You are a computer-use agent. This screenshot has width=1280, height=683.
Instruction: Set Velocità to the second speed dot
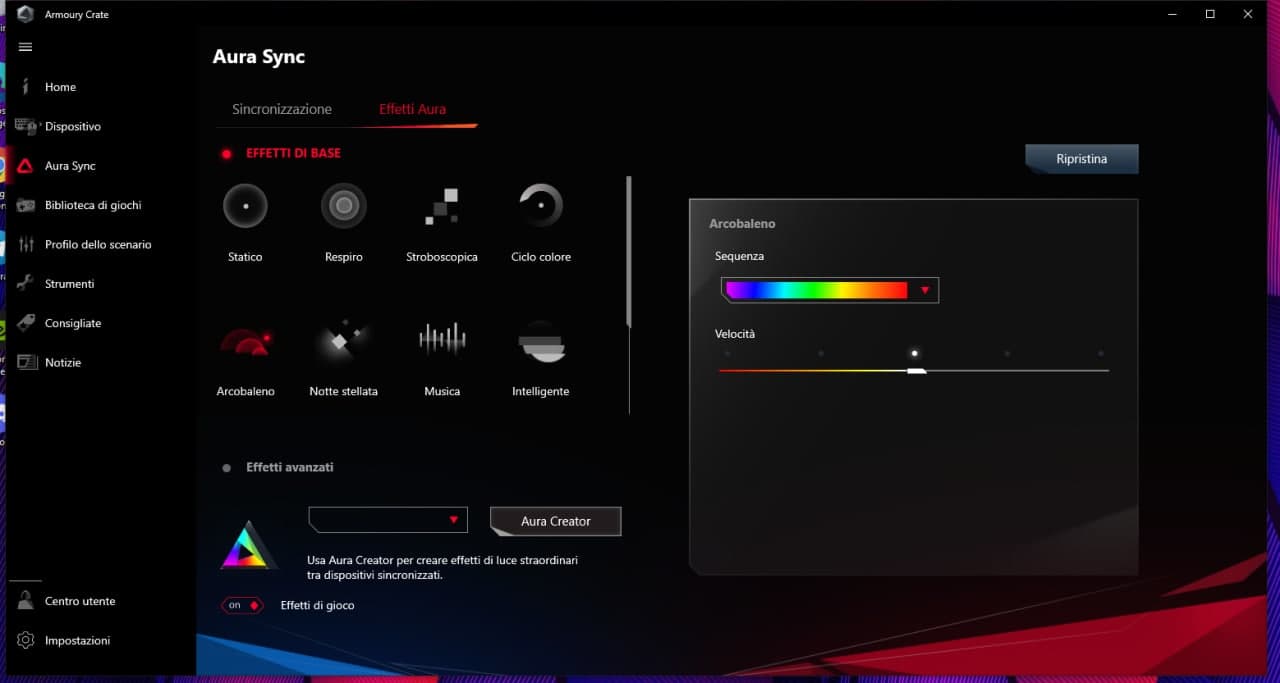(821, 353)
